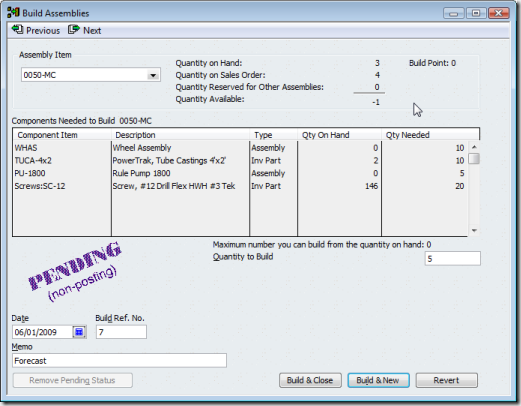Viewport: 521px width, 406px height.
Task: Click the component list scrollbar thumb
Action: 474,159
